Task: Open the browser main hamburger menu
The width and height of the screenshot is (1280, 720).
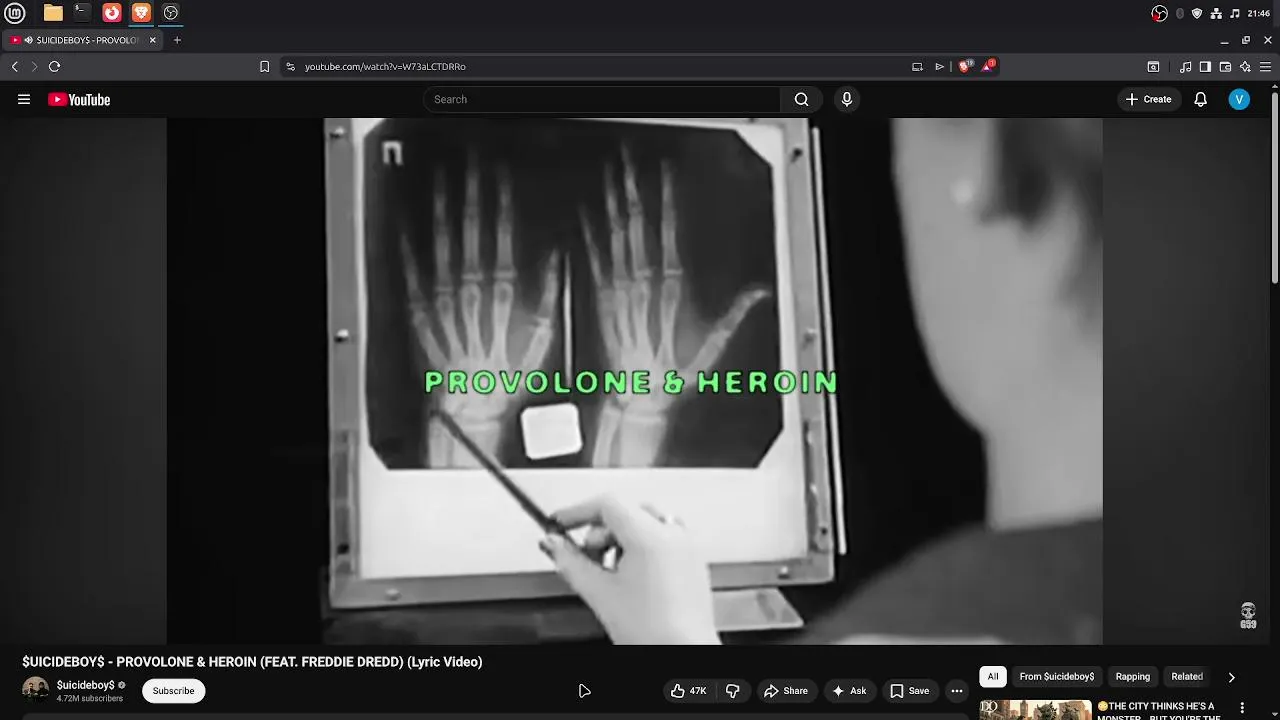Action: point(1268,67)
